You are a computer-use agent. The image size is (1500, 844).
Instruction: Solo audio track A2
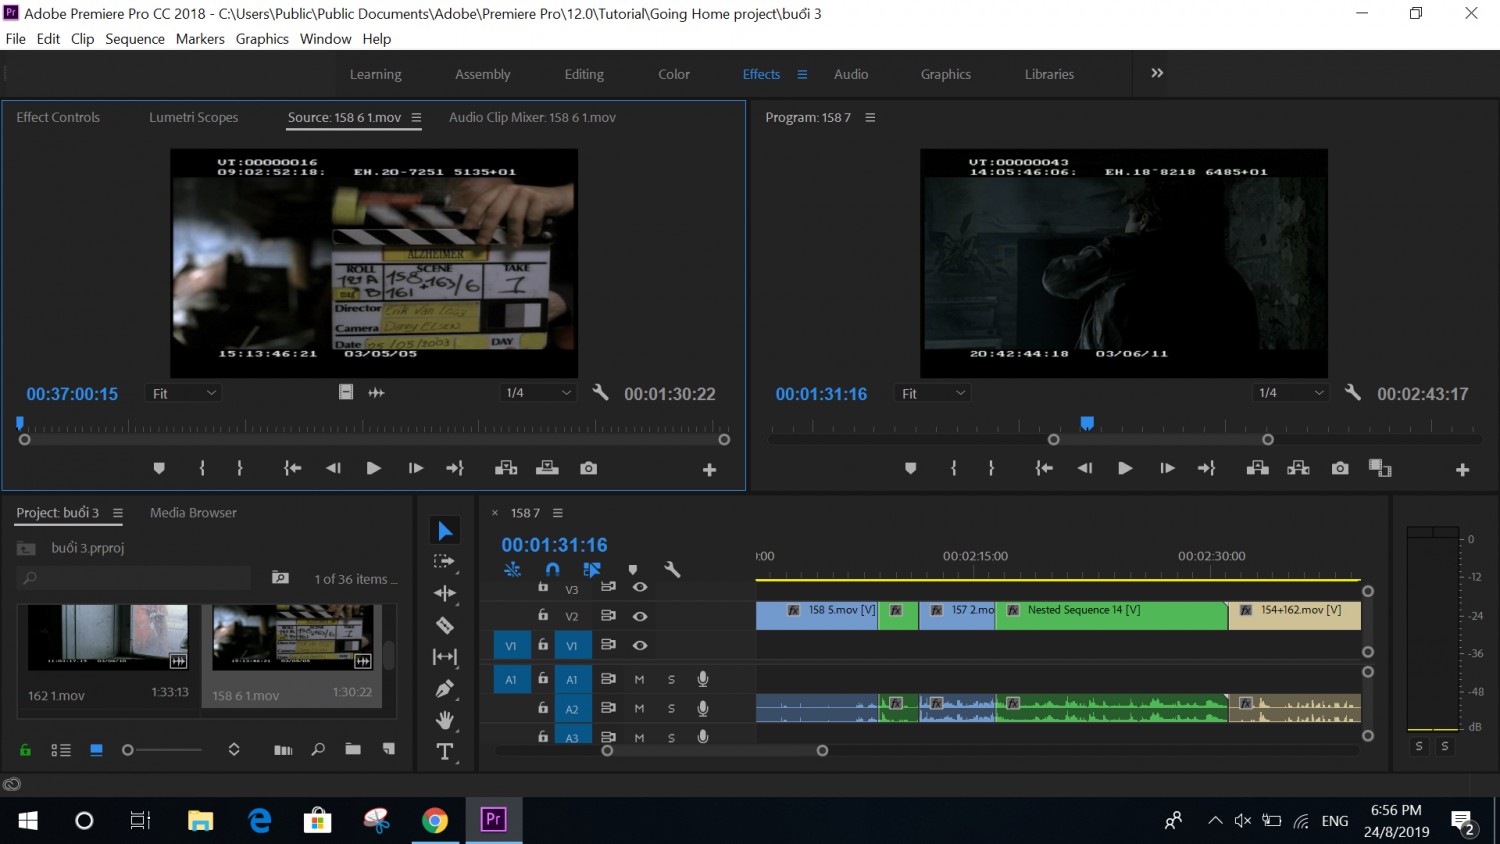[671, 708]
